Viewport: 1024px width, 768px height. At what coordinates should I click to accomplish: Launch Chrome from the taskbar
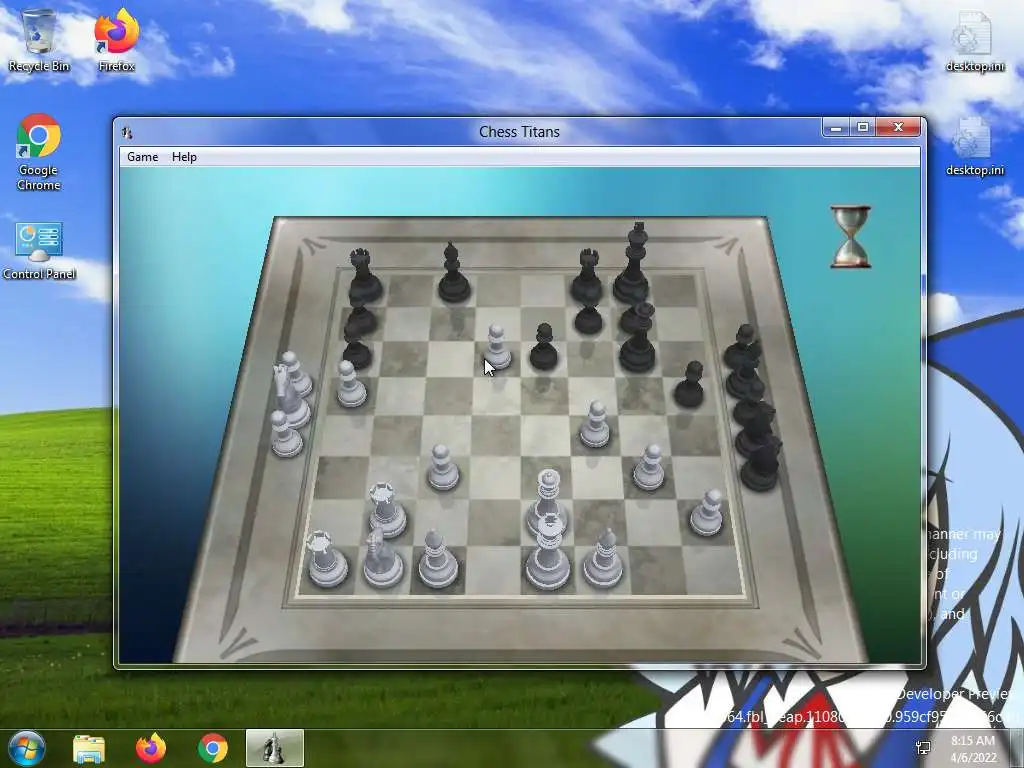pyautogui.click(x=212, y=748)
